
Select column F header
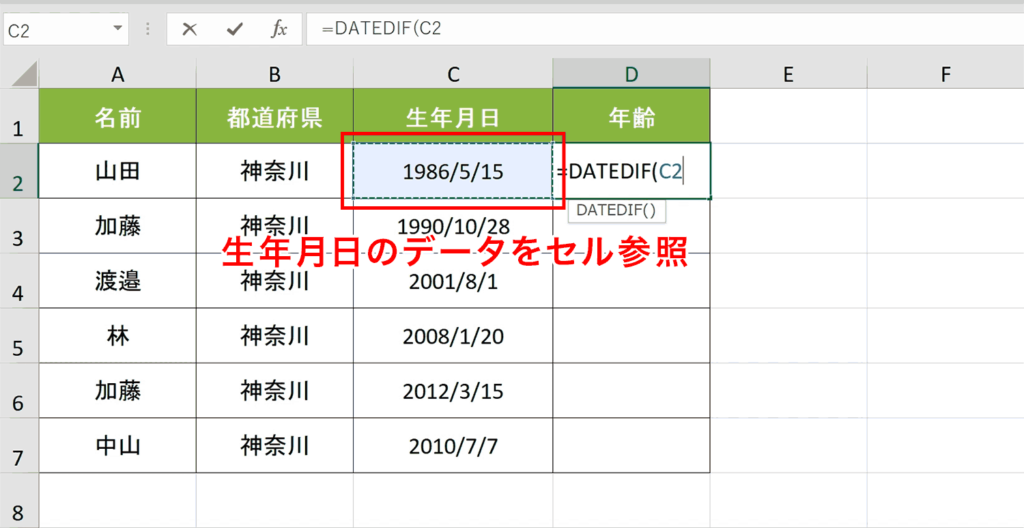pos(946,74)
